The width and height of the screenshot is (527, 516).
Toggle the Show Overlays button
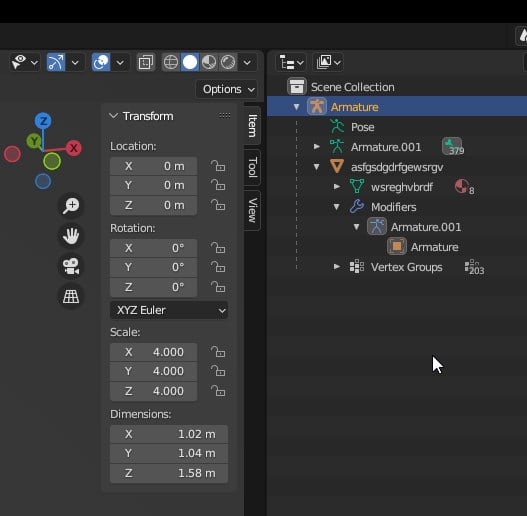click(x=101, y=62)
